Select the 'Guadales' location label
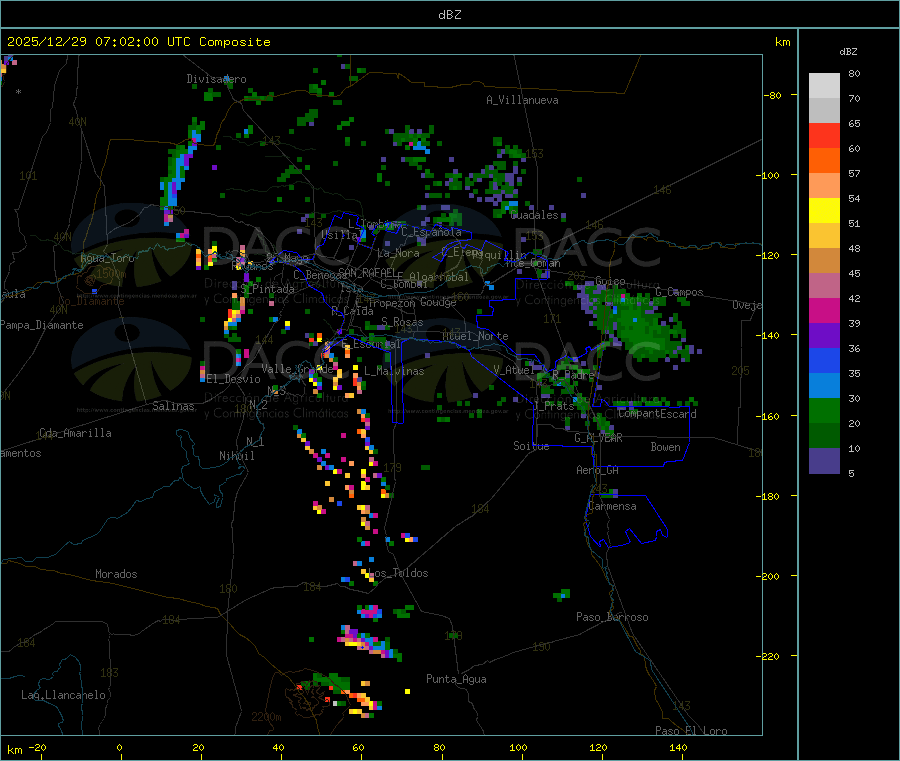The height and width of the screenshot is (761, 900). click(x=534, y=215)
